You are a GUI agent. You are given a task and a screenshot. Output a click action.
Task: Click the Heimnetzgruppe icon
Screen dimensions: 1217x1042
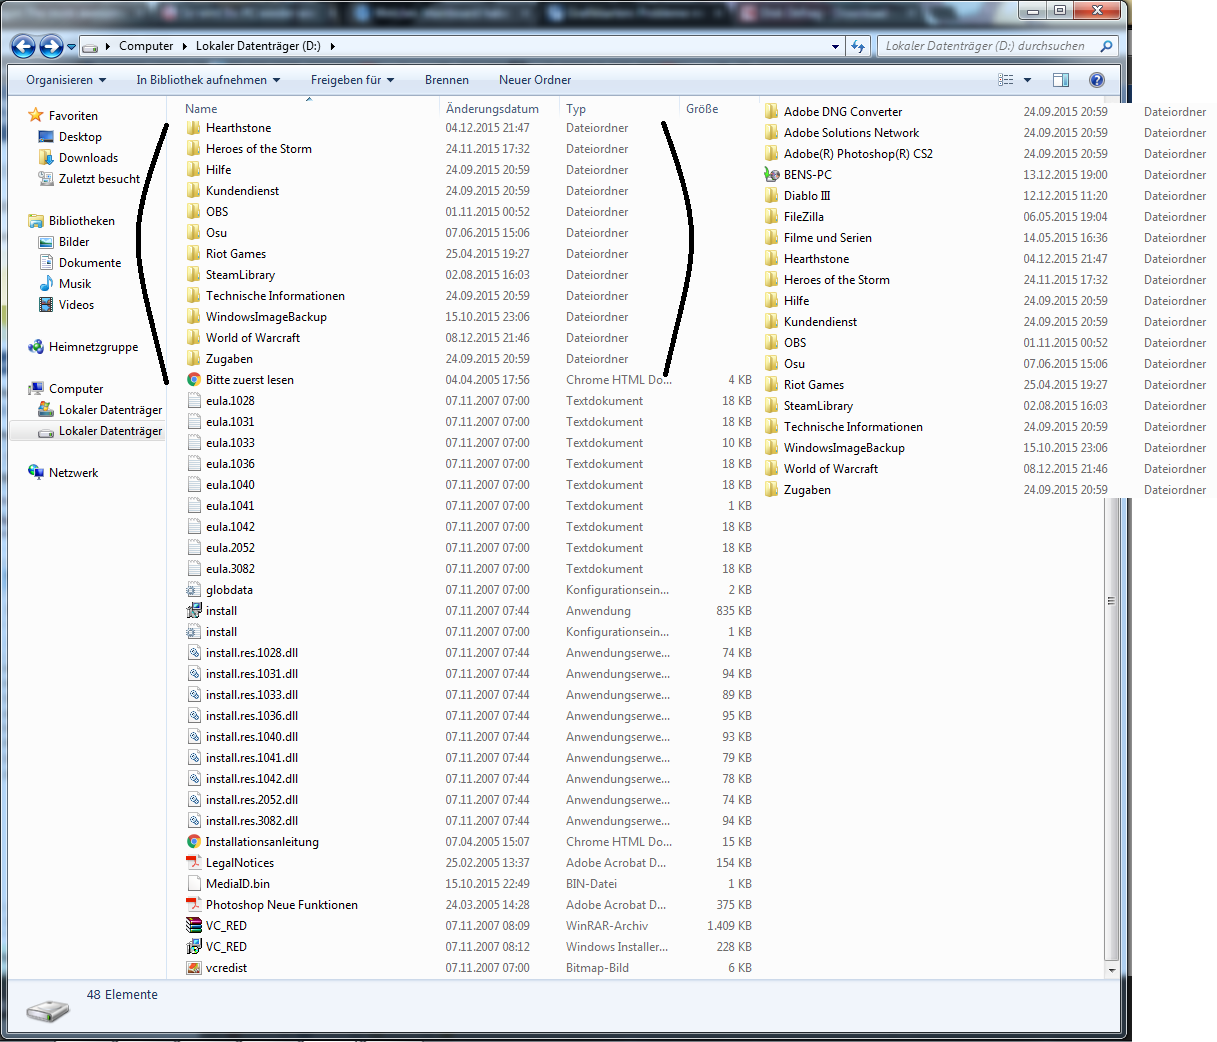36,347
